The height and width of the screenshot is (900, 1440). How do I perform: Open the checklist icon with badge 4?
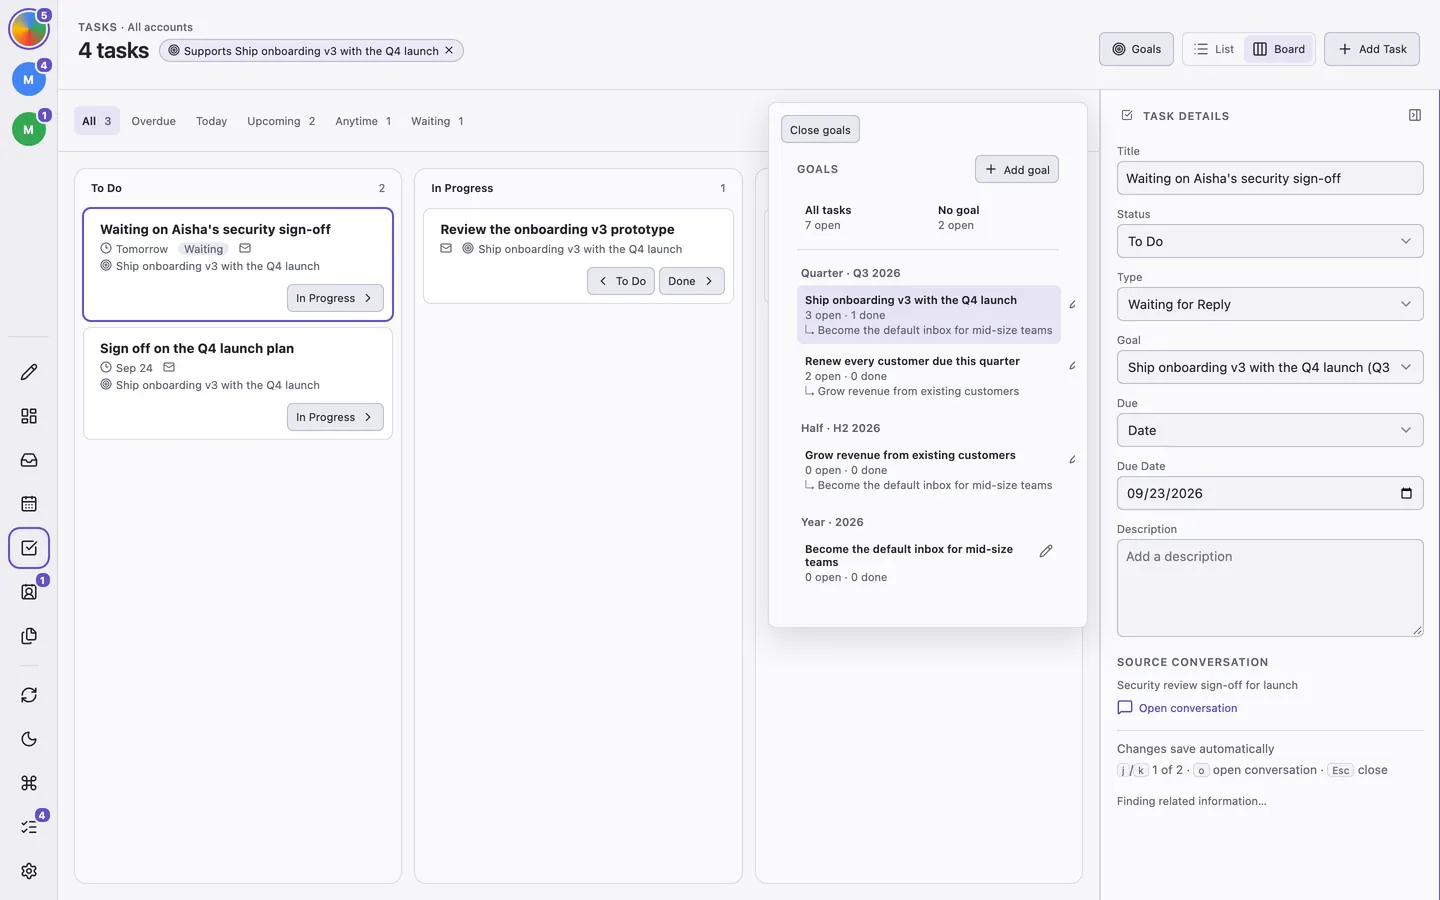pyautogui.click(x=29, y=827)
